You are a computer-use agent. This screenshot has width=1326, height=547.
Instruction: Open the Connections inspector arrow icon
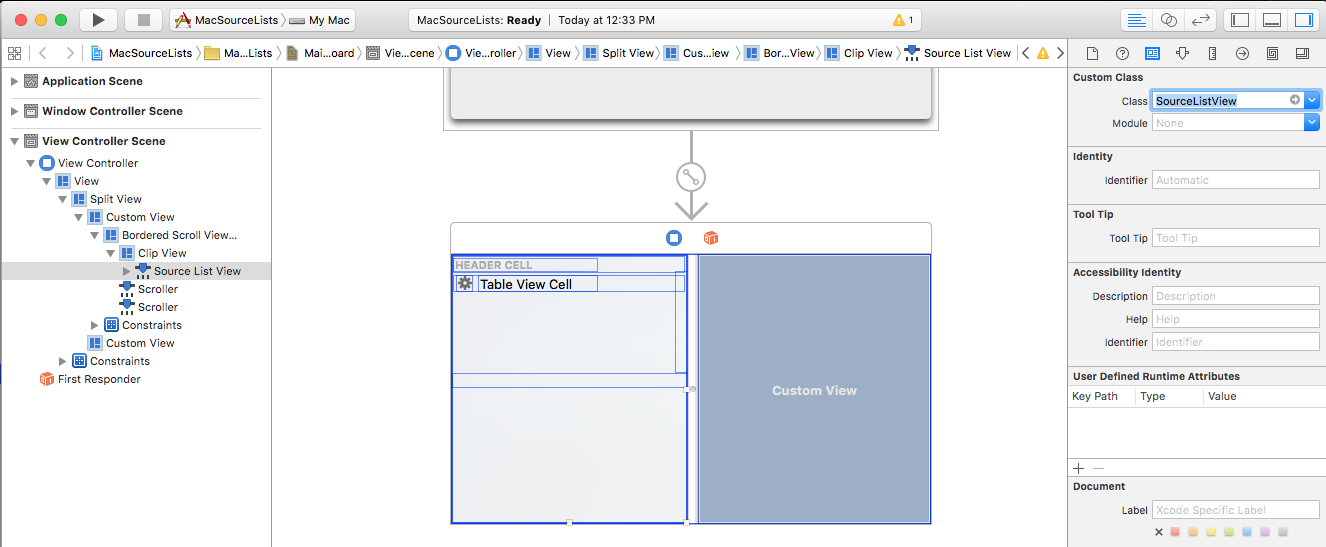pos(1242,53)
